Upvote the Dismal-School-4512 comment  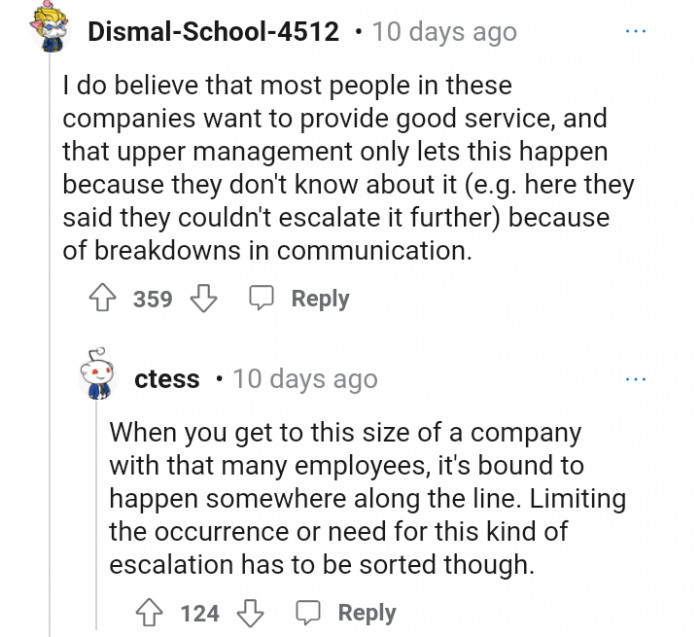pyautogui.click(x=102, y=299)
